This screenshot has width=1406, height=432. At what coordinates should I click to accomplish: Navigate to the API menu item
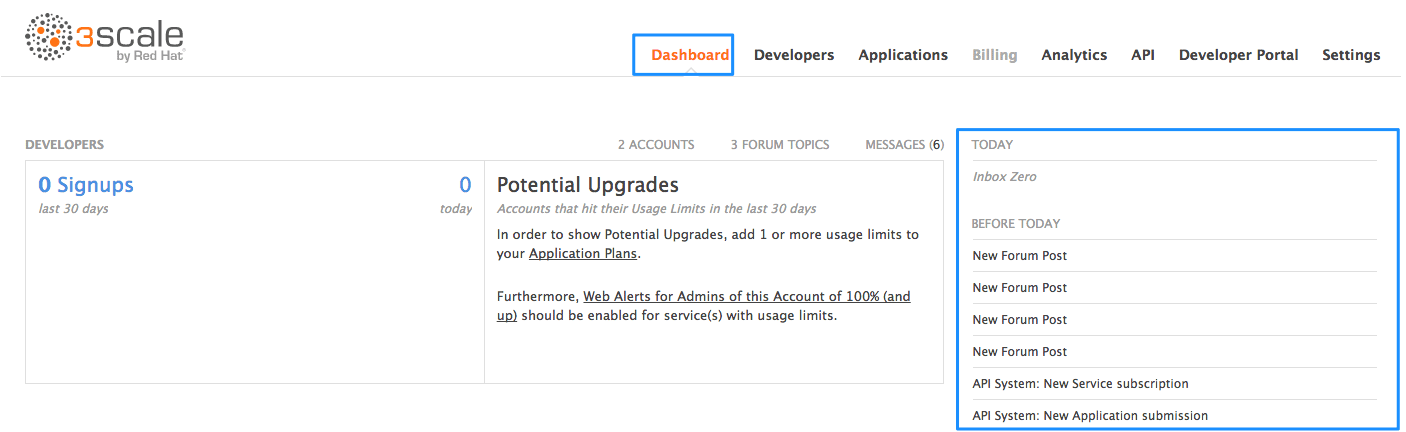(1142, 55)
